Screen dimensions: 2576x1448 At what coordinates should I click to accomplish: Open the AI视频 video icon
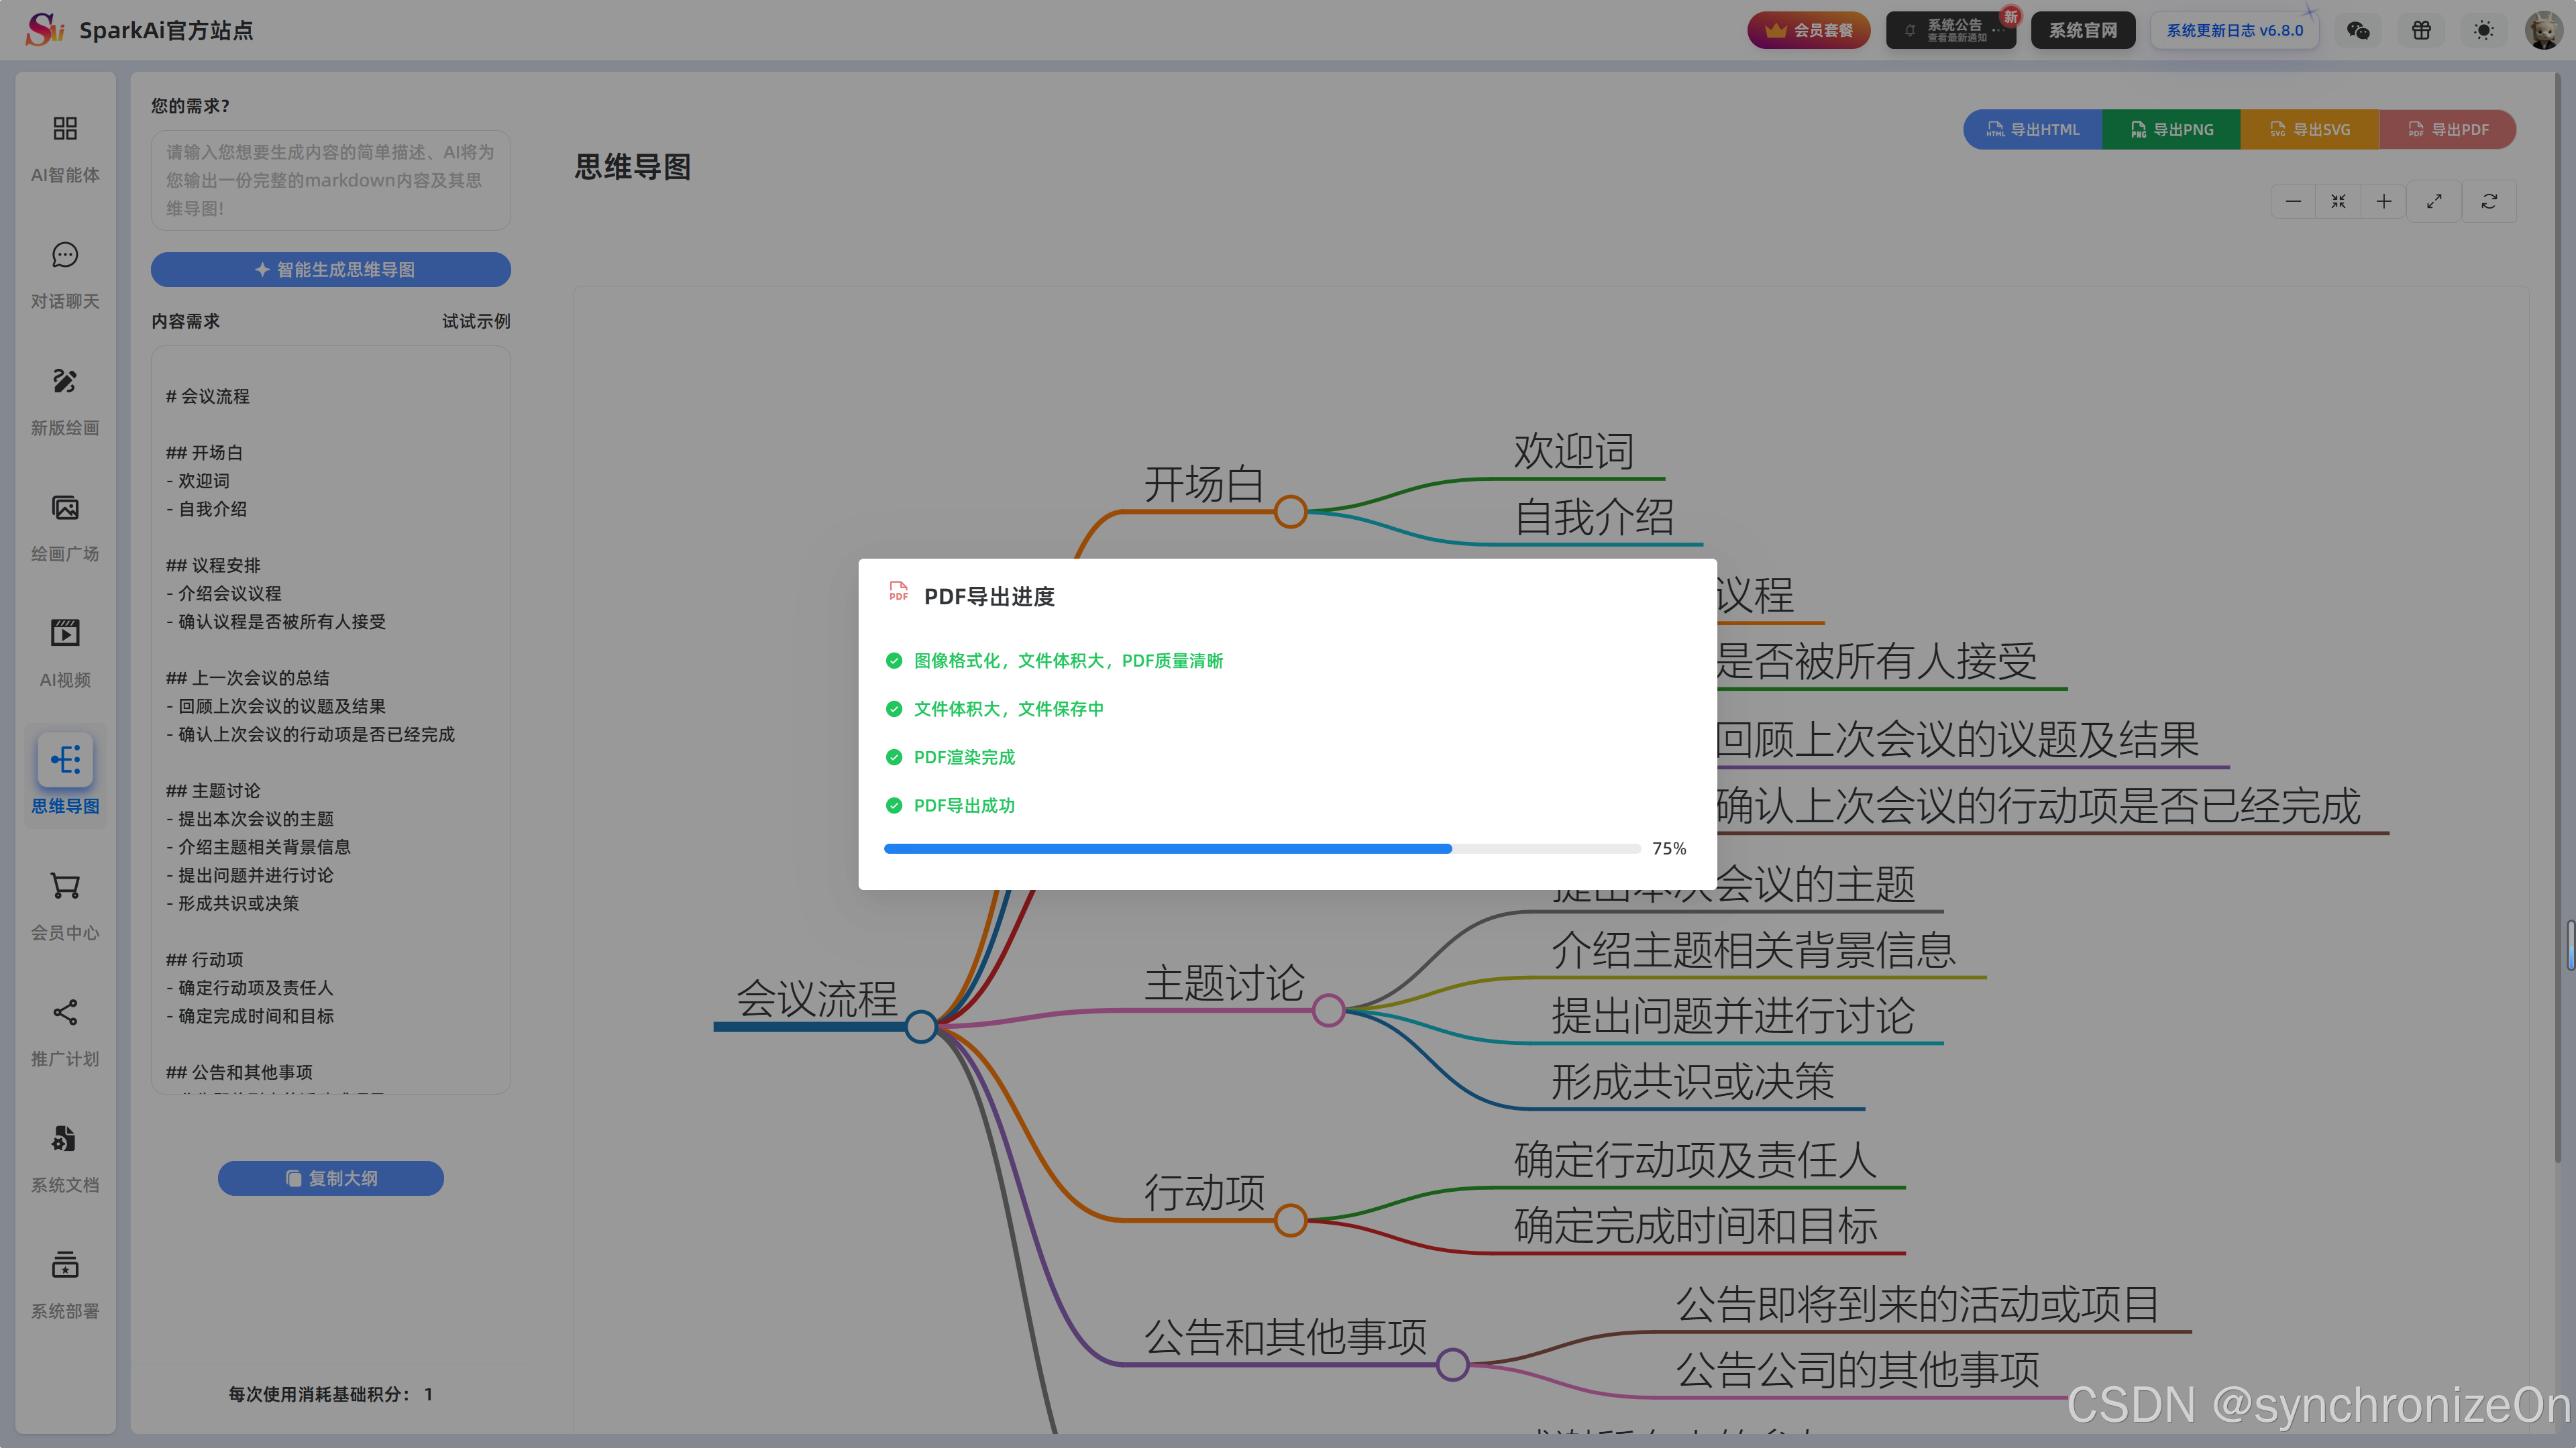point(65,633)
